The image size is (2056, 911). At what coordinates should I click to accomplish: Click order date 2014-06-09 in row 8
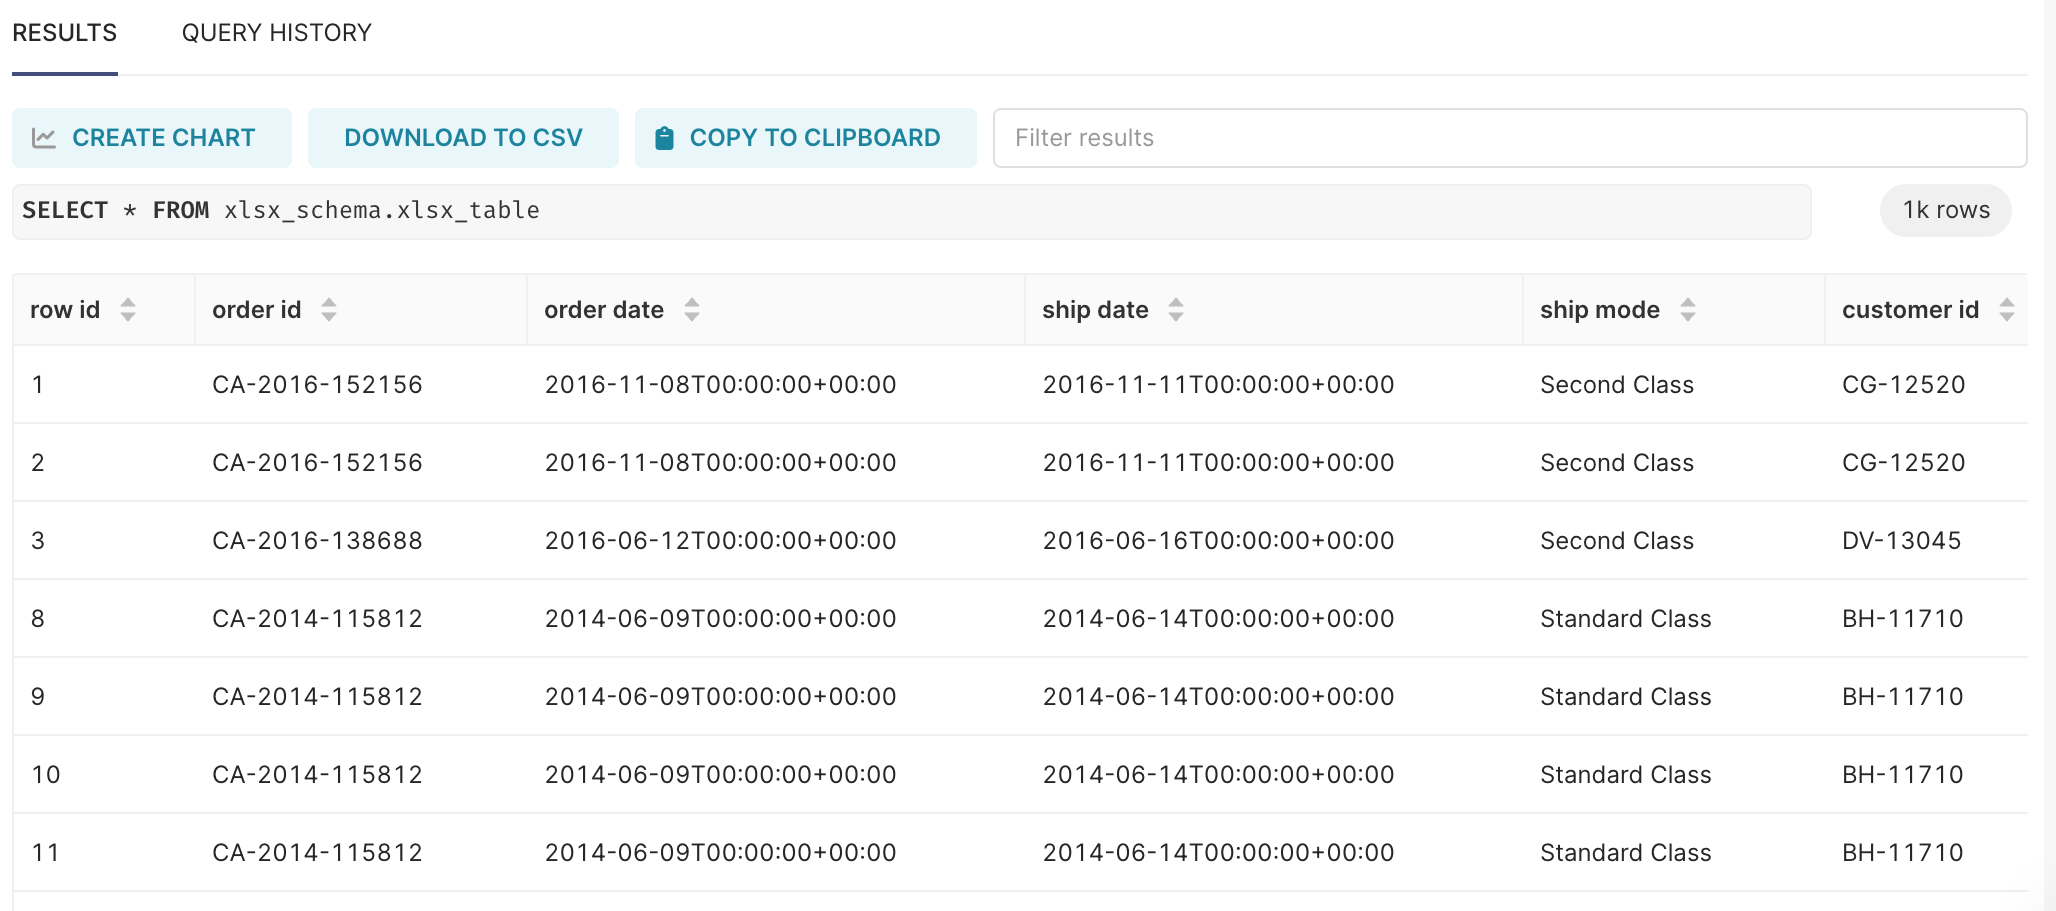point(720,619)
